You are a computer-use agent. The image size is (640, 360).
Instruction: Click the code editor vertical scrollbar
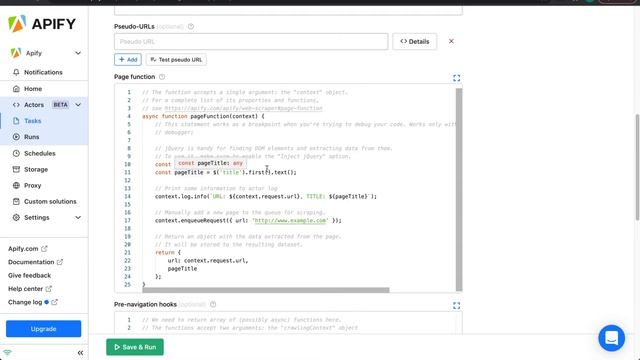pyautogui.click(x=459, y=189)
